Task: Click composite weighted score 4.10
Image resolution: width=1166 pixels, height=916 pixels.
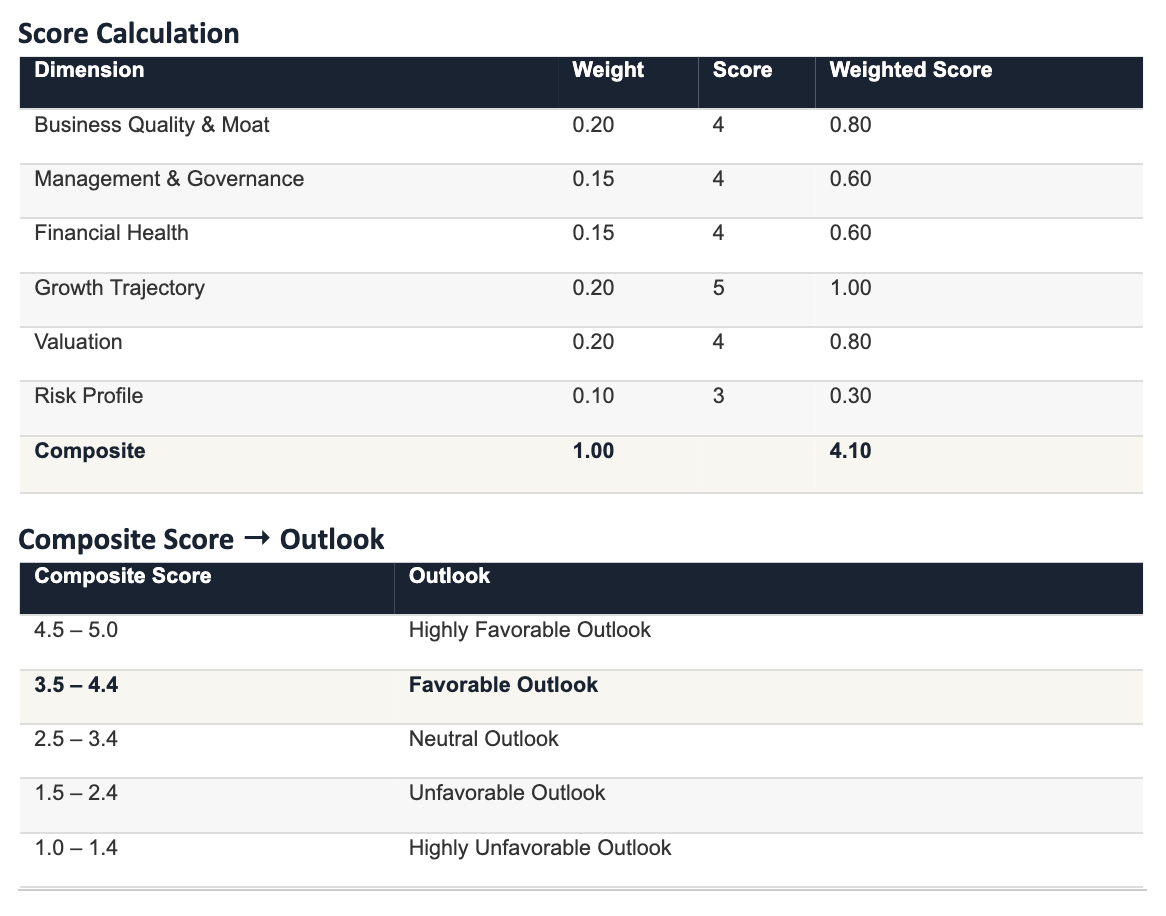Action: pyautogui.click(x=850, y=451)
